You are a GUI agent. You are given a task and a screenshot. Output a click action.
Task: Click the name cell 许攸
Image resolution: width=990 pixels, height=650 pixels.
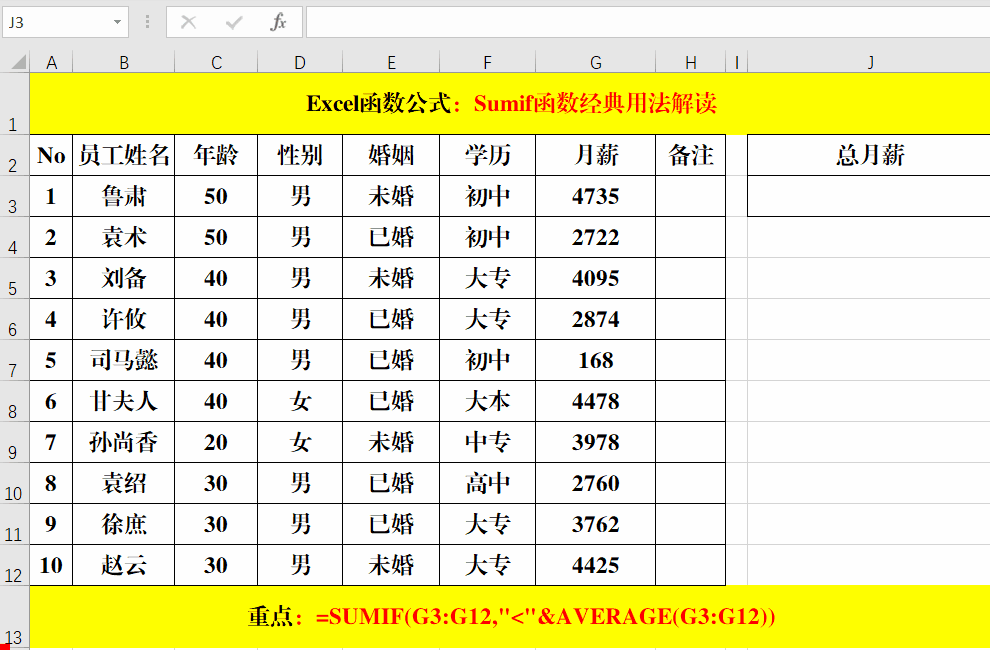click(x=124, y=320)
